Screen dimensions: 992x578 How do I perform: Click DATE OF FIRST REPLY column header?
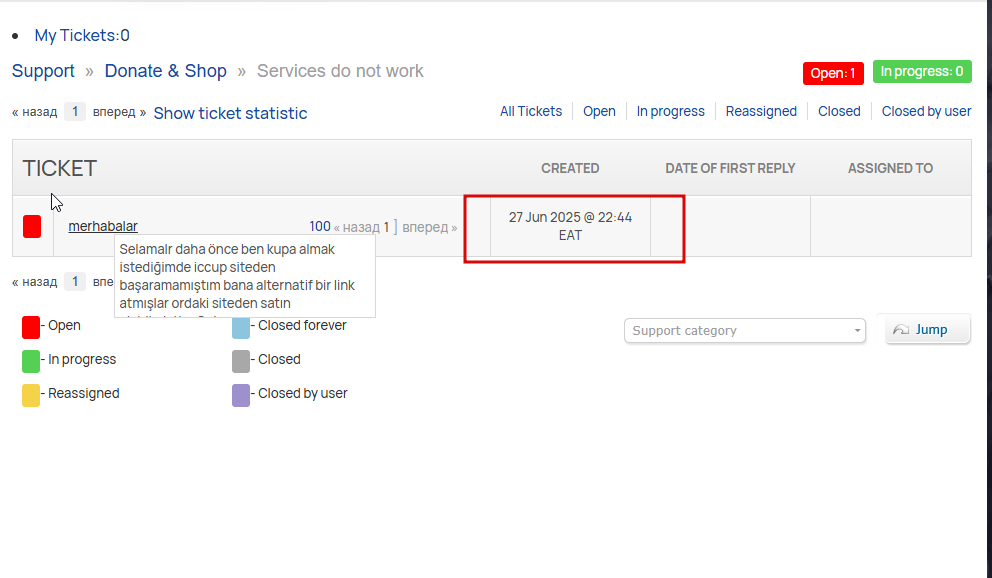730,168
